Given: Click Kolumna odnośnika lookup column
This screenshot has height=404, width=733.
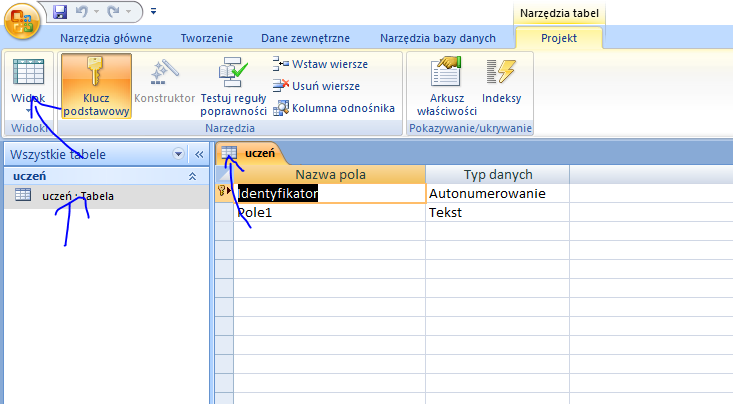Looking at the screenshot, I should (334, 108).
